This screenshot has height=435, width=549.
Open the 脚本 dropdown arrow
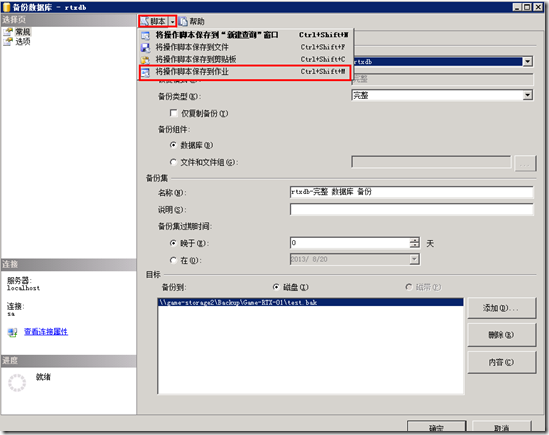[x=172, y=22]
